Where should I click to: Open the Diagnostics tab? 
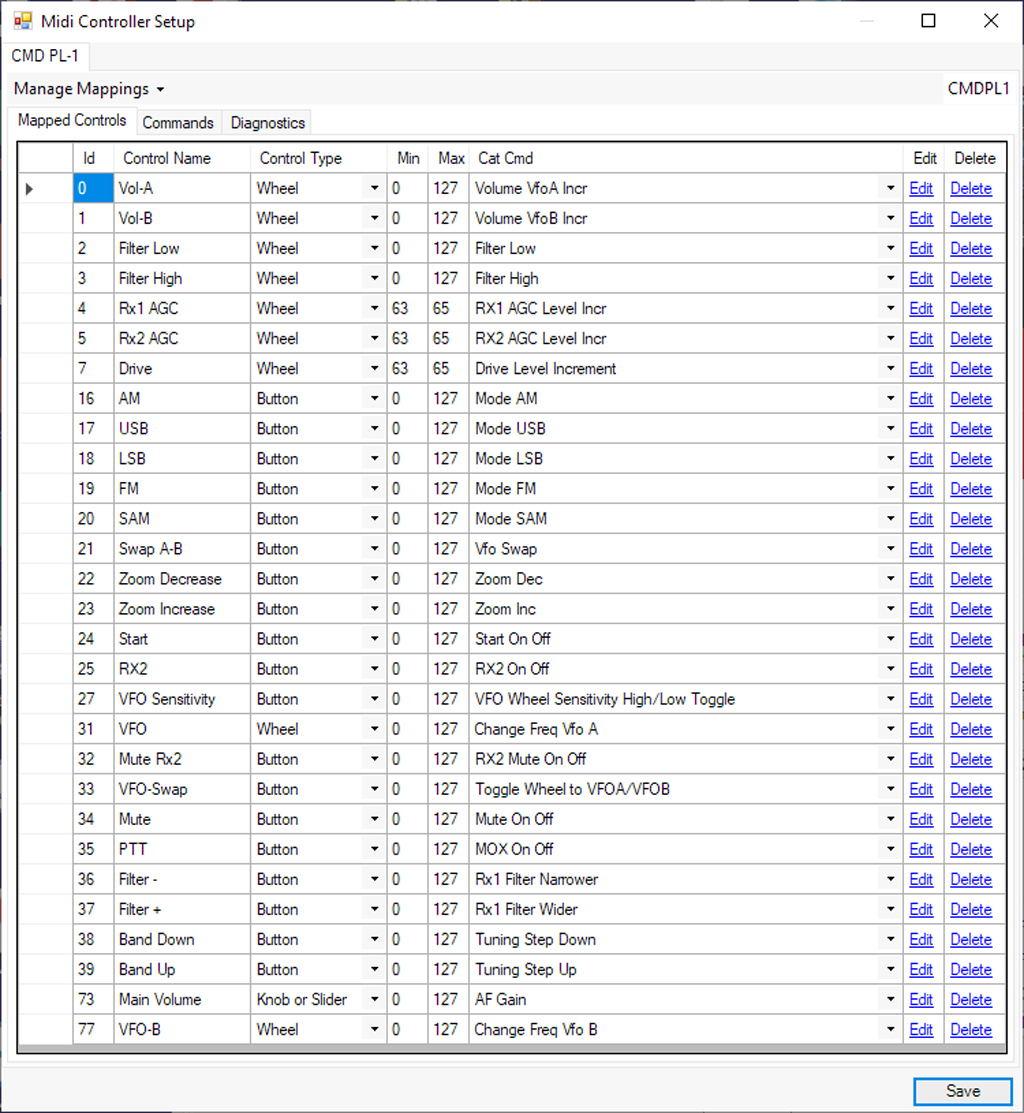[x=268, y=123]
